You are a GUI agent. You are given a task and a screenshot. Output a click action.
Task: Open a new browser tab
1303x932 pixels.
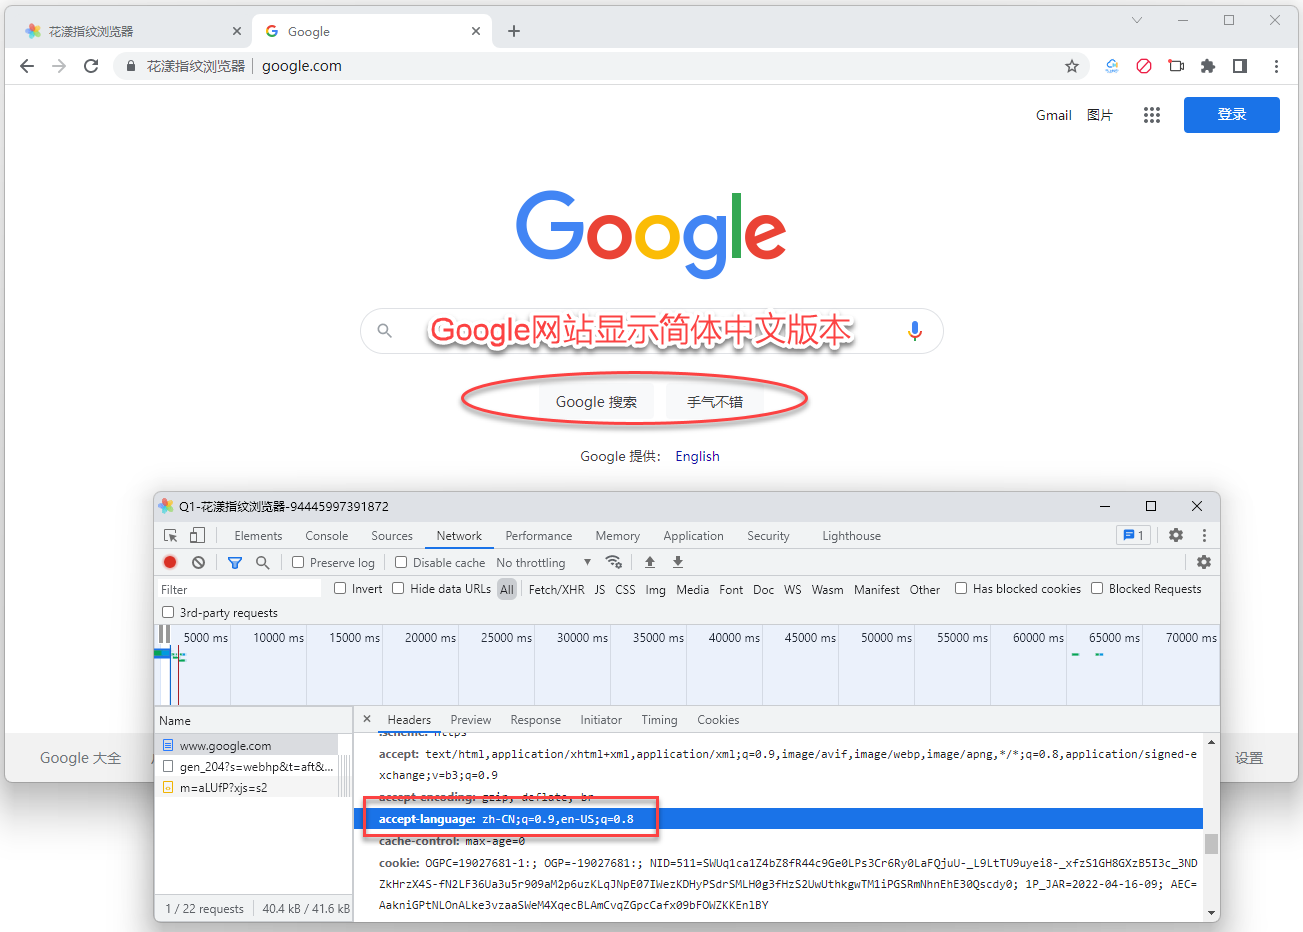[514, 31]
